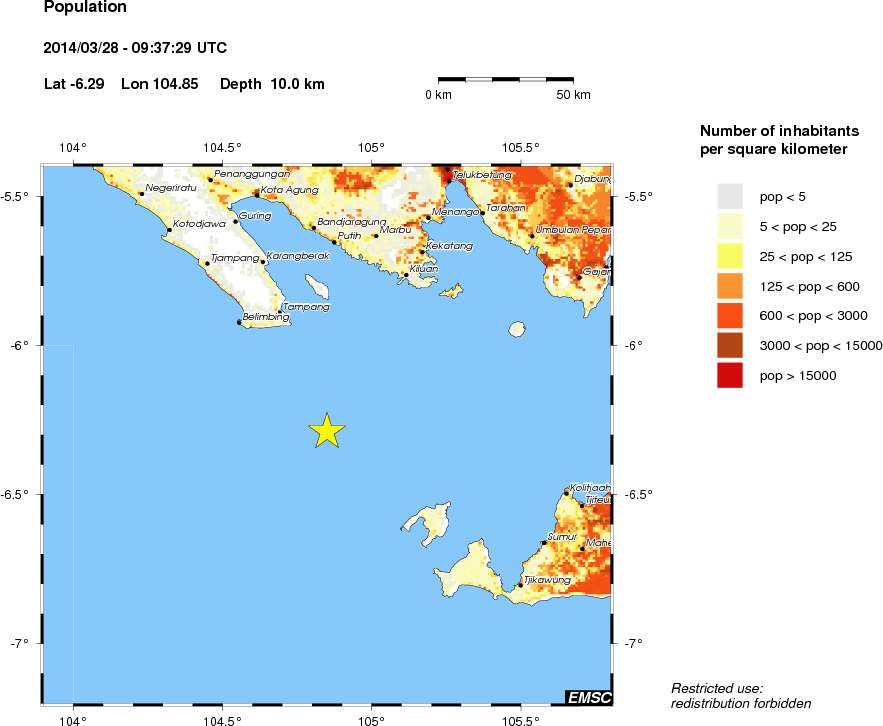Select the 'pop > 15000' red swatch

730,376
